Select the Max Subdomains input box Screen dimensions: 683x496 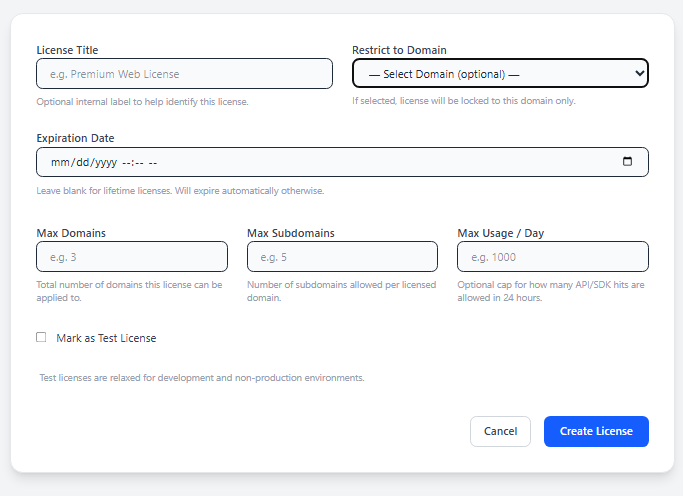pos(342,257)
